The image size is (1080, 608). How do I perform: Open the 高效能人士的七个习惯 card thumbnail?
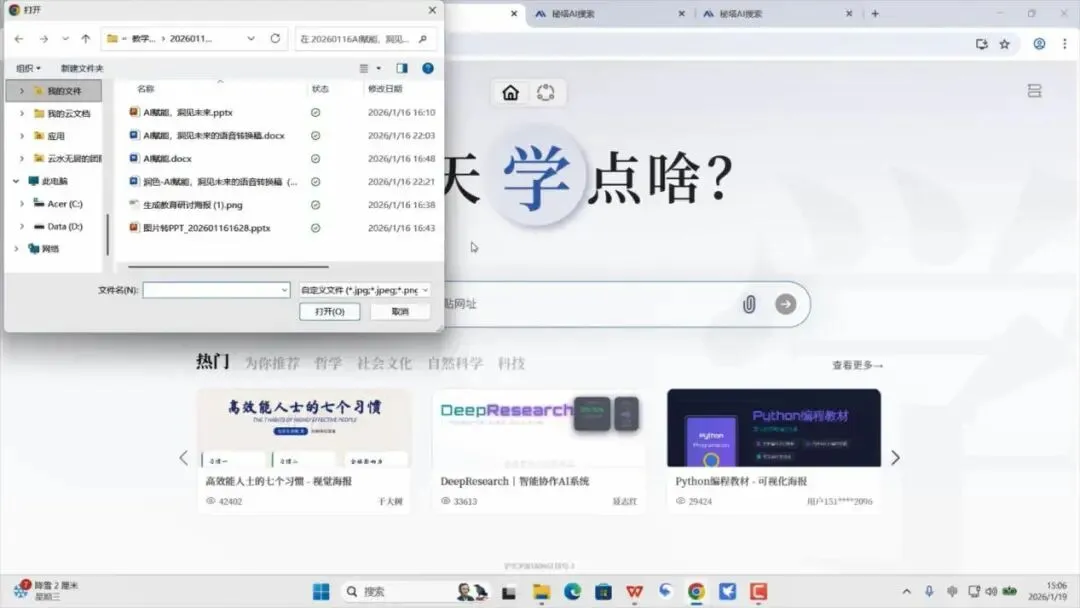pyautogui.click(x=304, y=428)
